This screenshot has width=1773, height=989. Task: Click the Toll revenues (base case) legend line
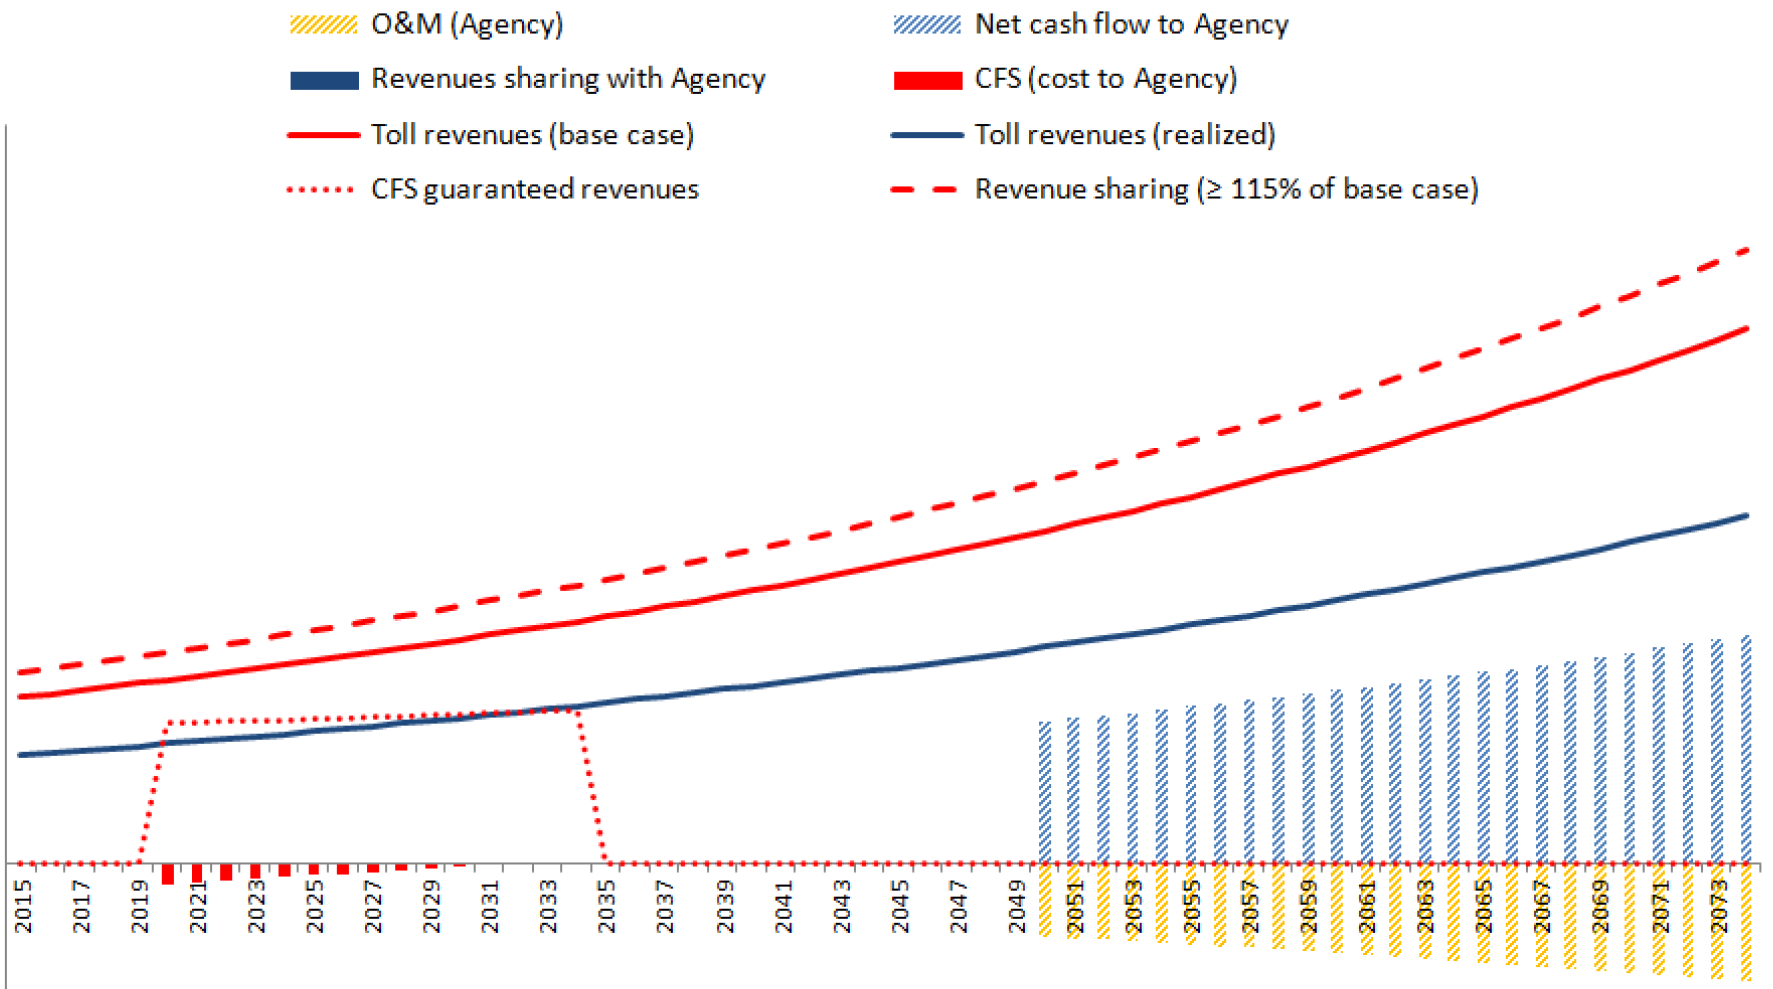[x=323, y=135]
